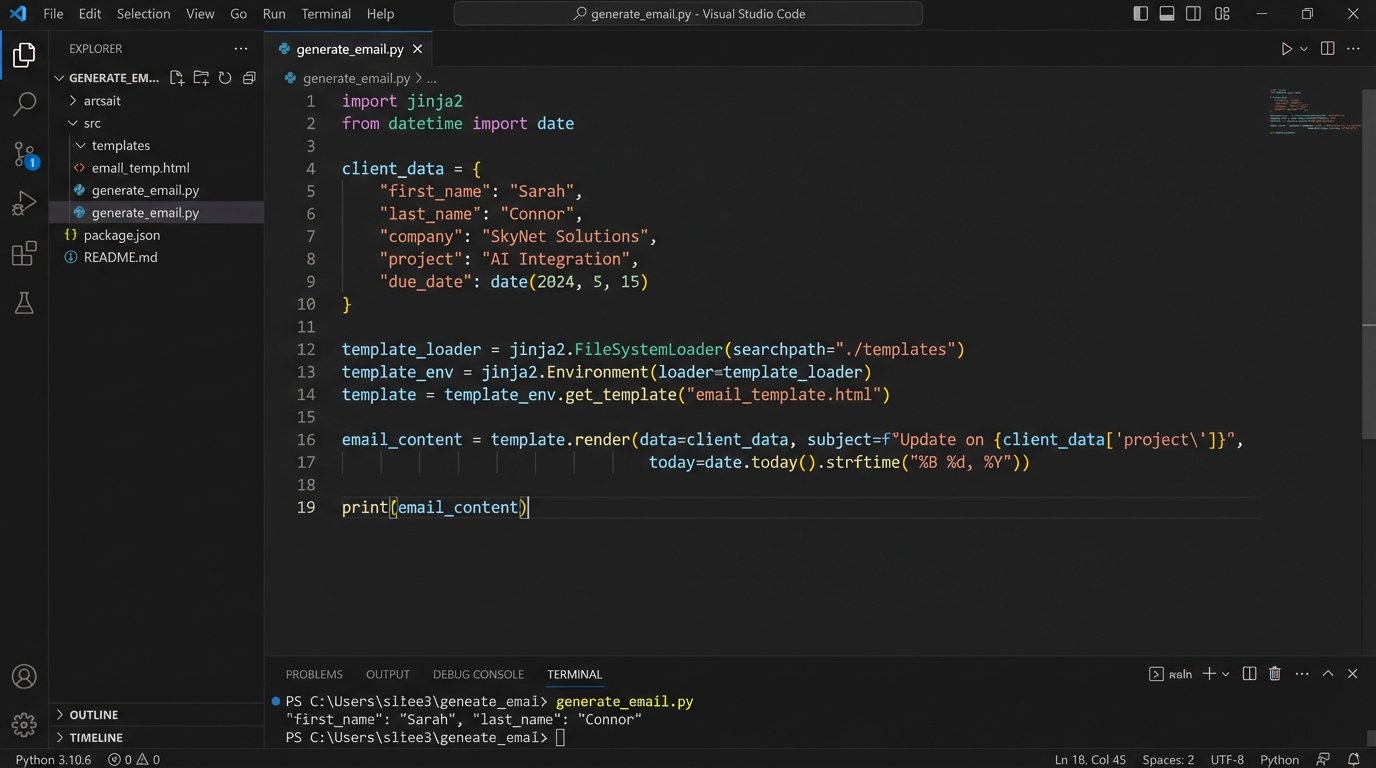This screenshot has height=768, width=1376.
Task: Switch to the PROBLEMS tab
Action: pyautogui.click(x=314, y=675)
